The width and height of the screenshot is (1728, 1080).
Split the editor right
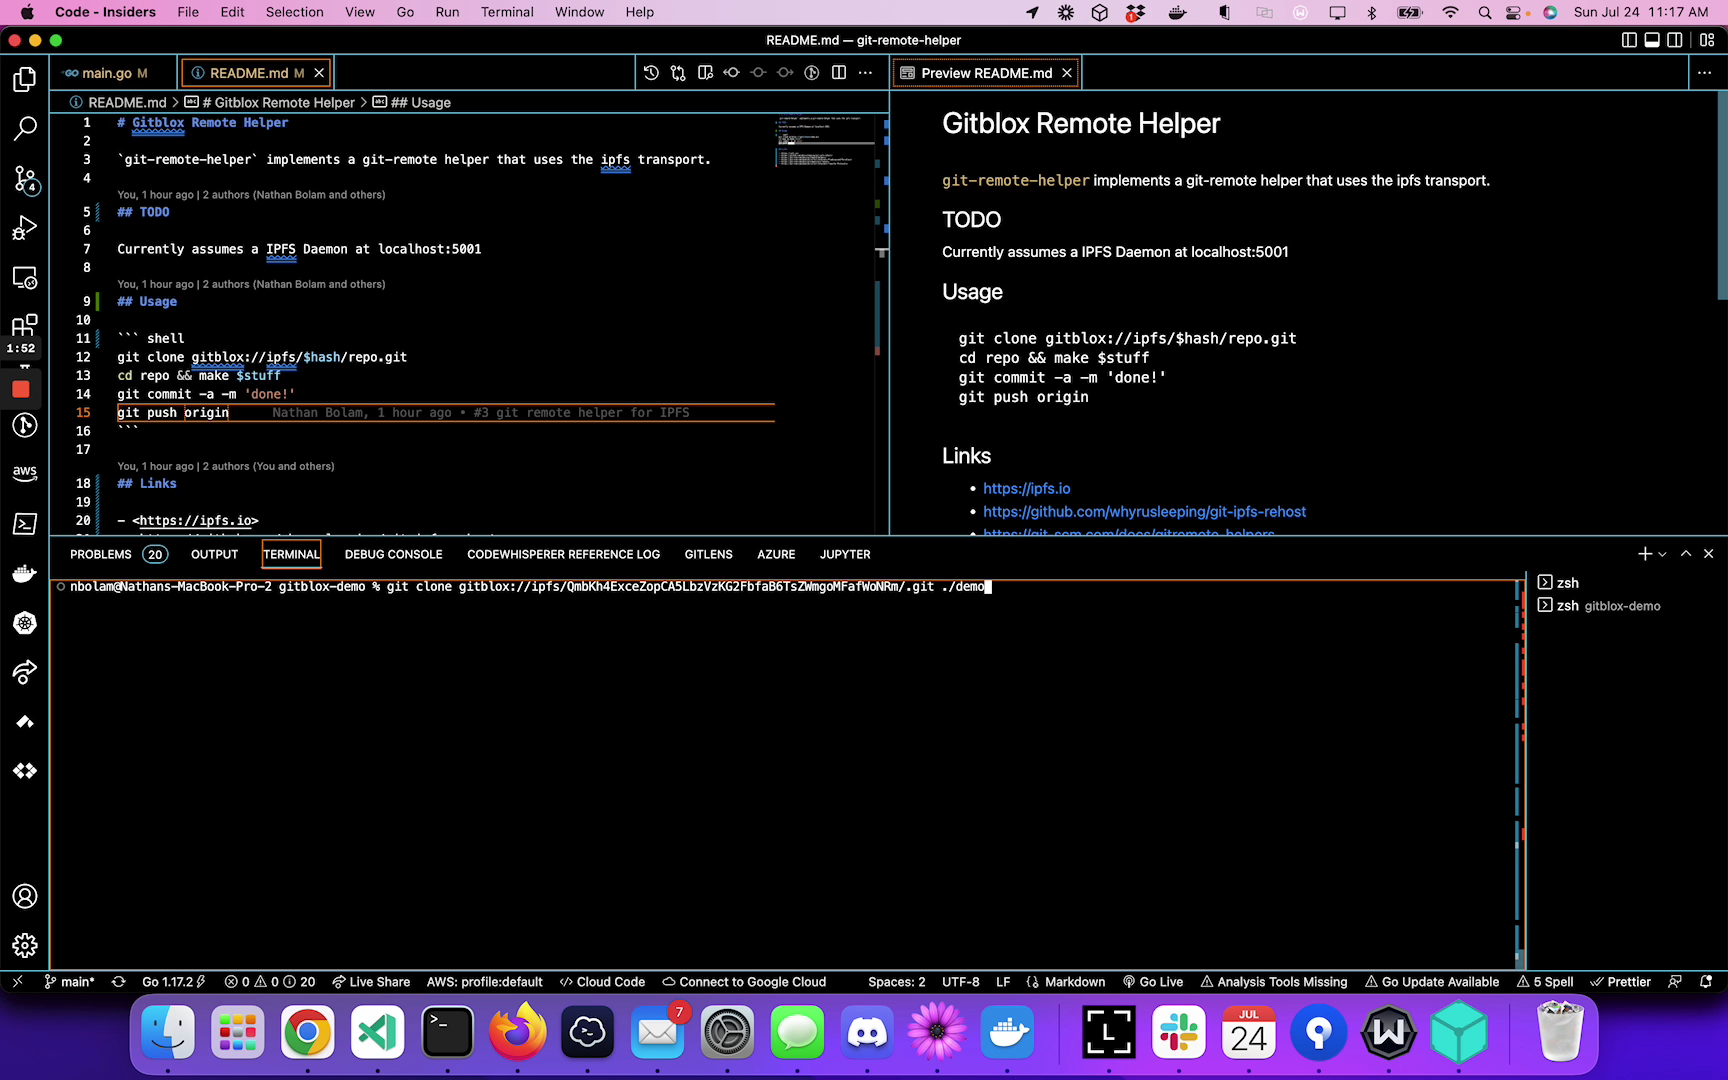(x=839, y=73)
